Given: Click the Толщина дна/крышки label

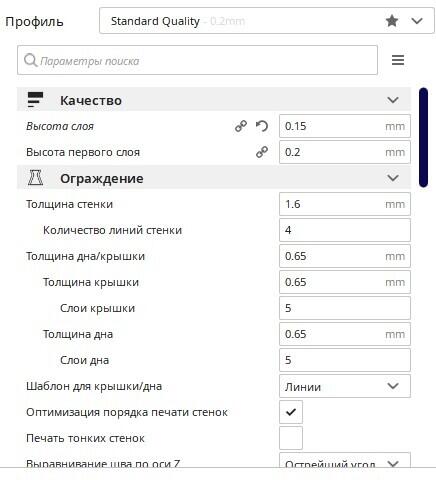Looking at the screenshot, I should click(x=85, y=256).
